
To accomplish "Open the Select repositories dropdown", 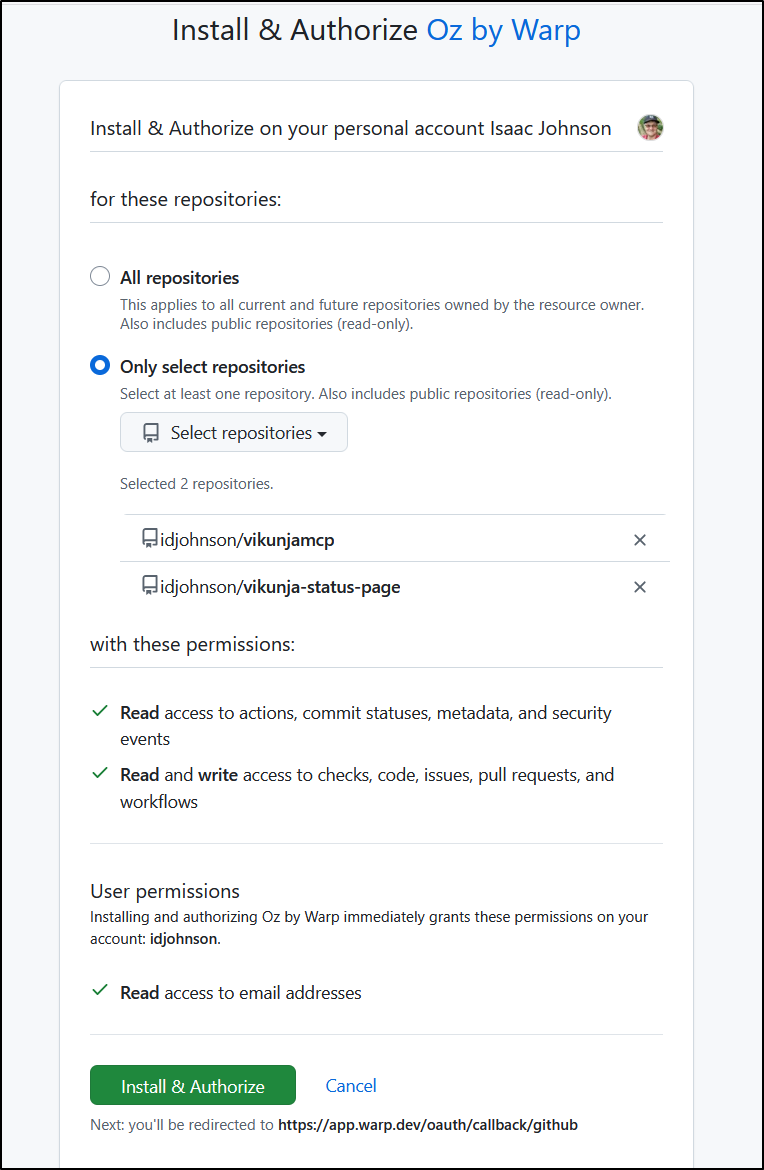I will [x=234, y=432].
